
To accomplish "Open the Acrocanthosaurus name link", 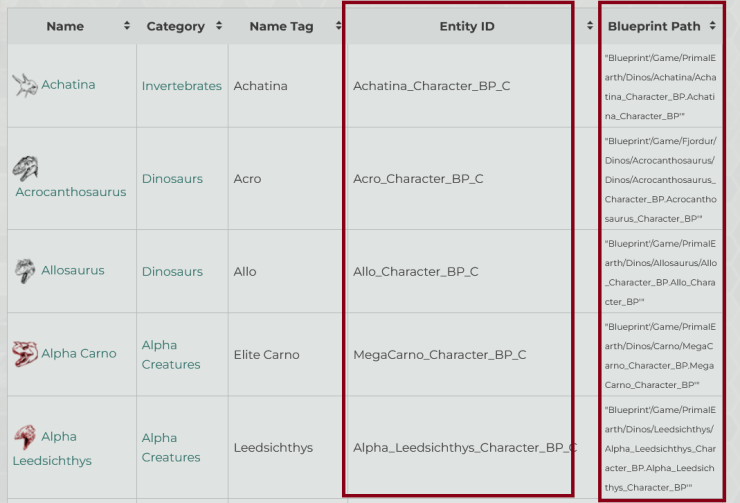I will [x=71, y=192].
